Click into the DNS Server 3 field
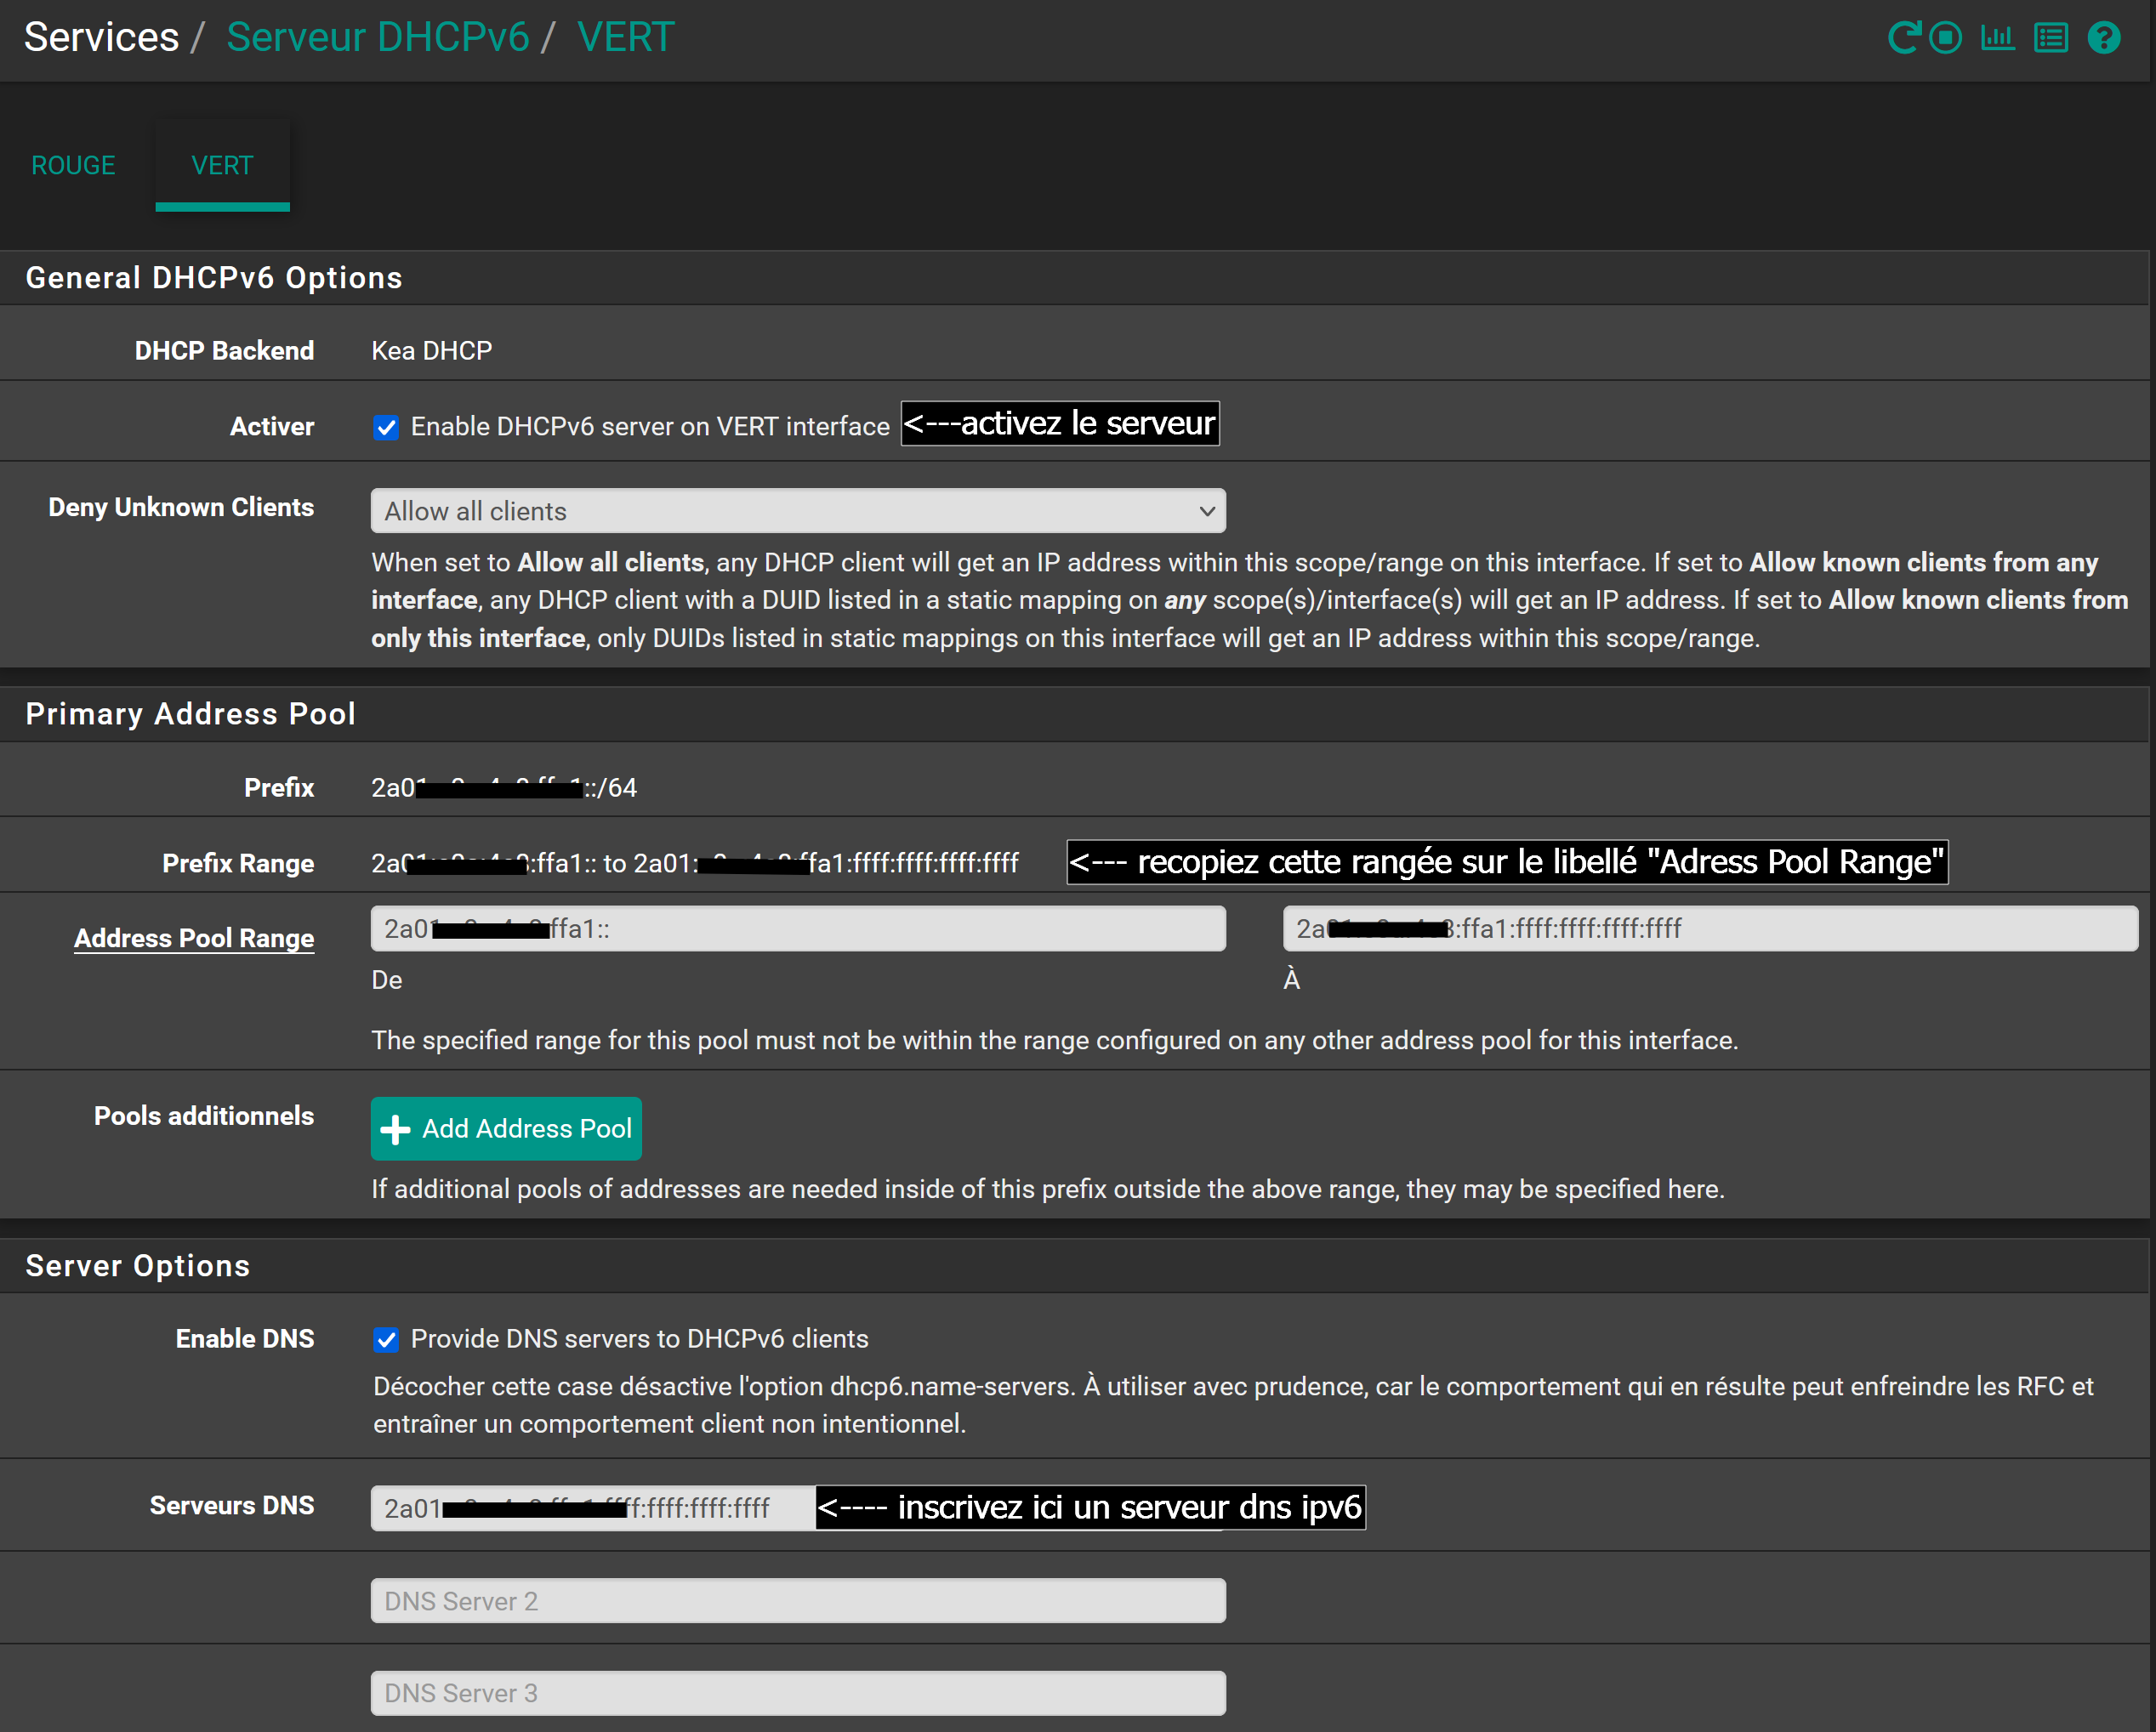 pyautogui.click(x=797, y=1693)
